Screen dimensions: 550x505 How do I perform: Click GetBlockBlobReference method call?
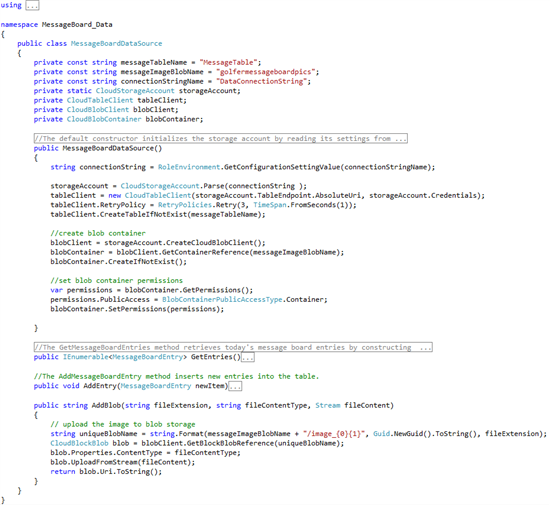tap(230, 443)
